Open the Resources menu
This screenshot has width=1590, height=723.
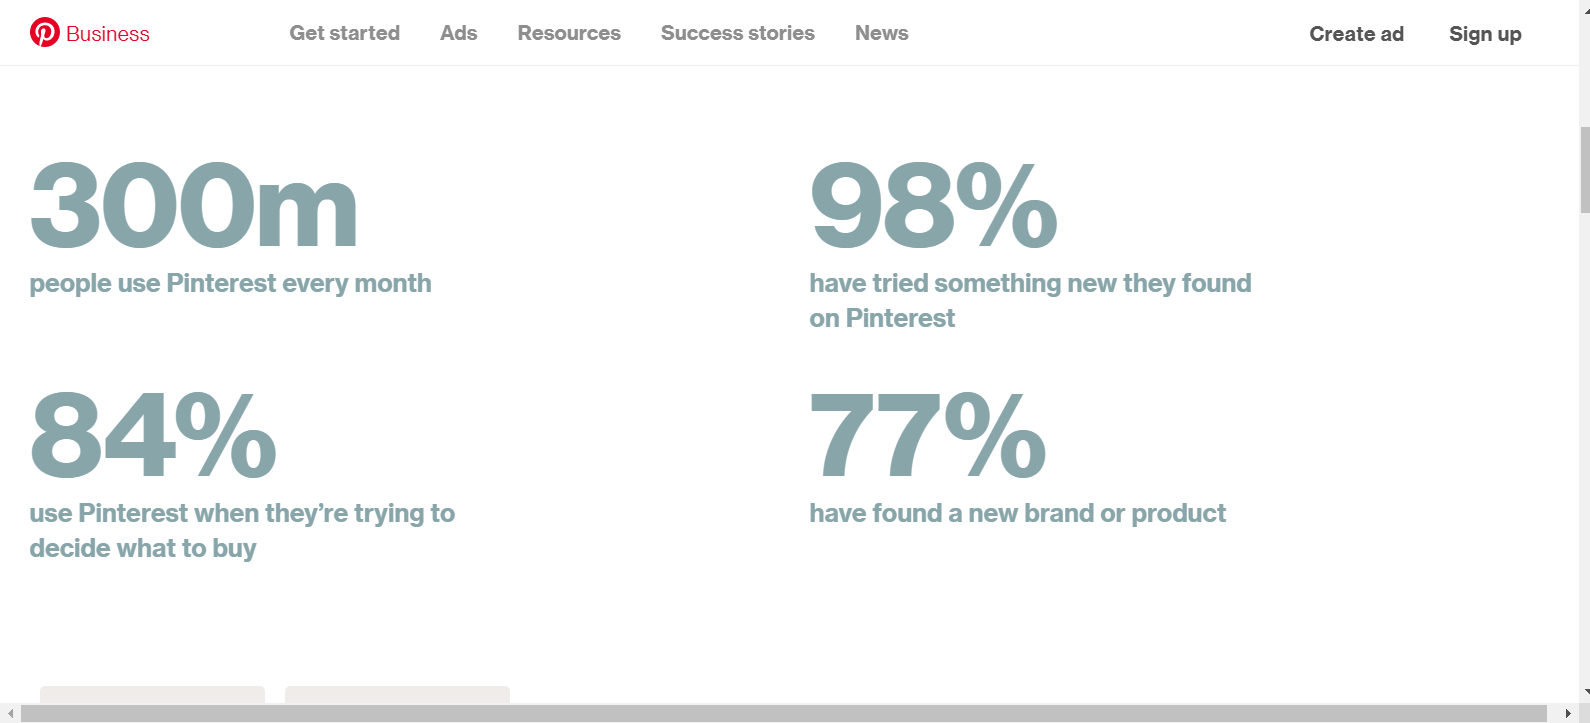569,33
